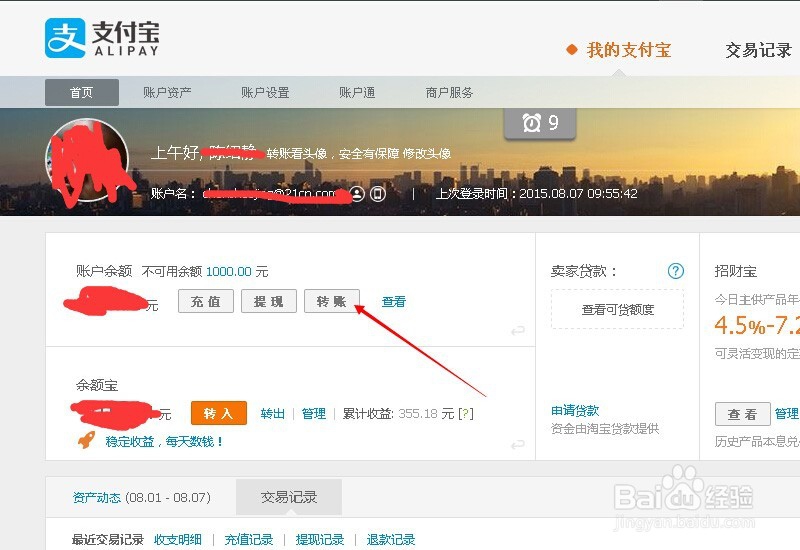Image resolution: width=800 pixels, height=550 pixels.
Task: Click the mobile phone binding icon
Action: point(378,194)
